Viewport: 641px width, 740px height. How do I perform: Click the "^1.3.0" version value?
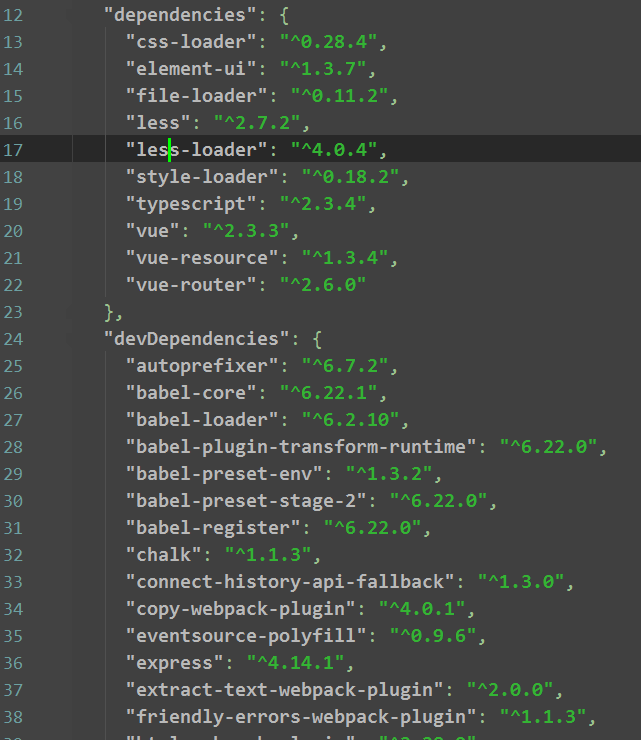pyautogui.click(x=521, y=581)
